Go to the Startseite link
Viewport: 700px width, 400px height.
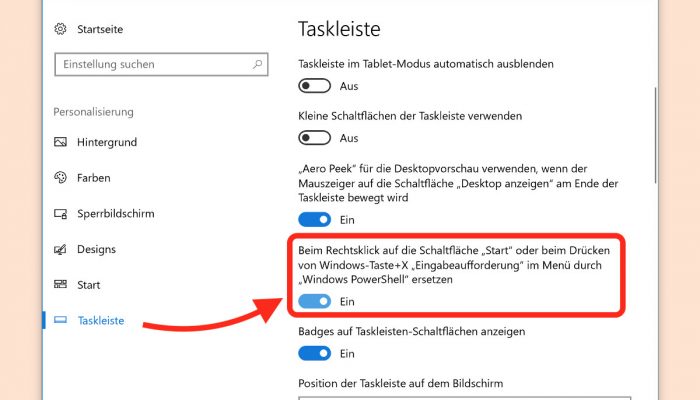100,29
